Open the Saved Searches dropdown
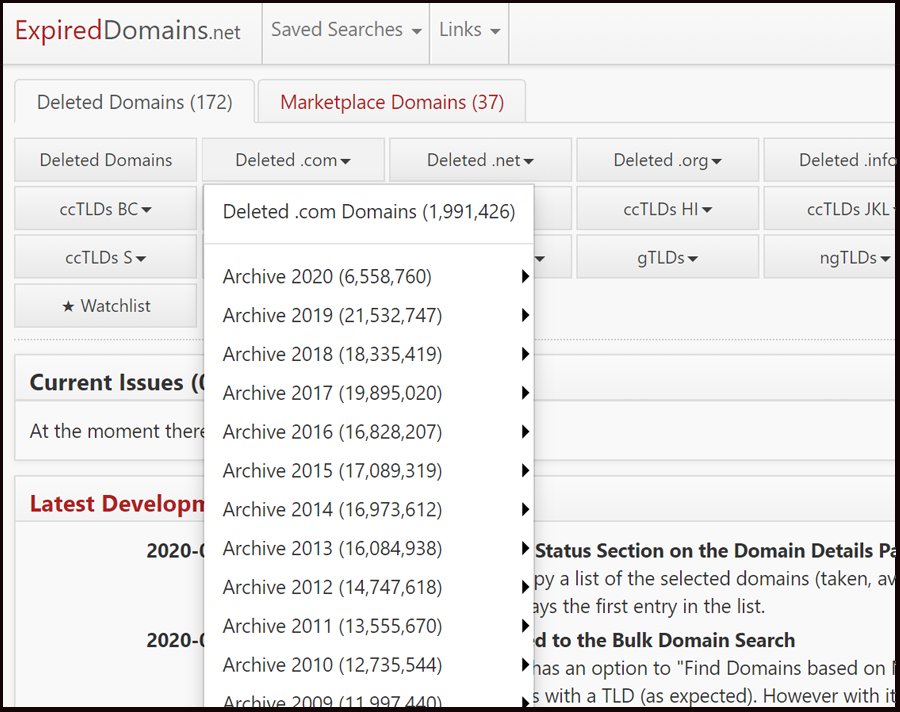 (346, 30)
